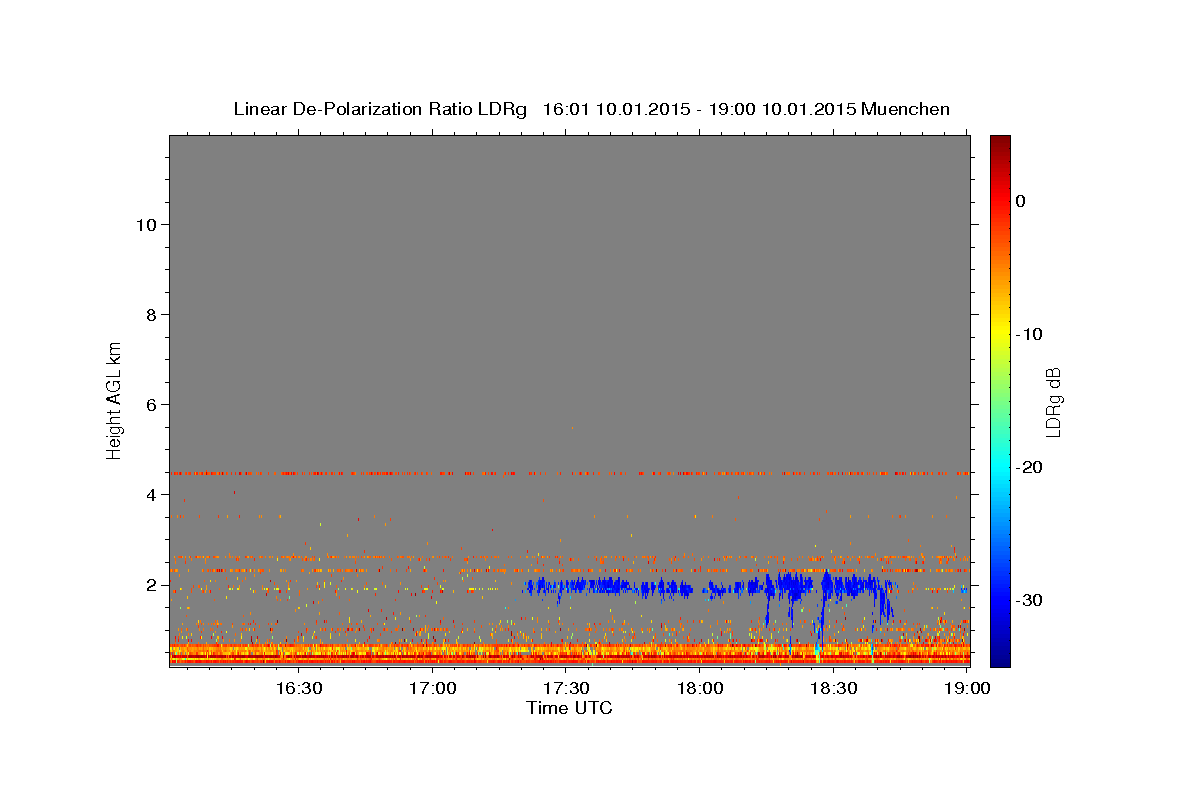Screen dimensions: 1200x800
Task: Click the height tick label 2
Action: (x=151, y=585)
